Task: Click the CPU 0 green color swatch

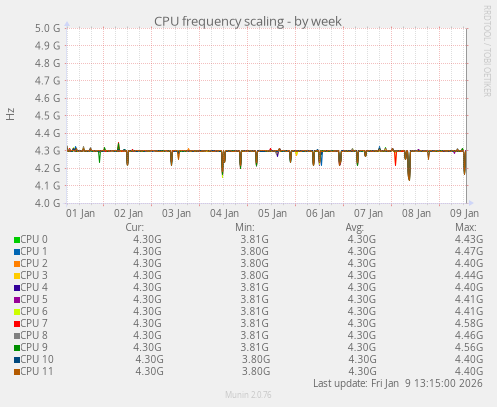Action: (x=17, y=240)
